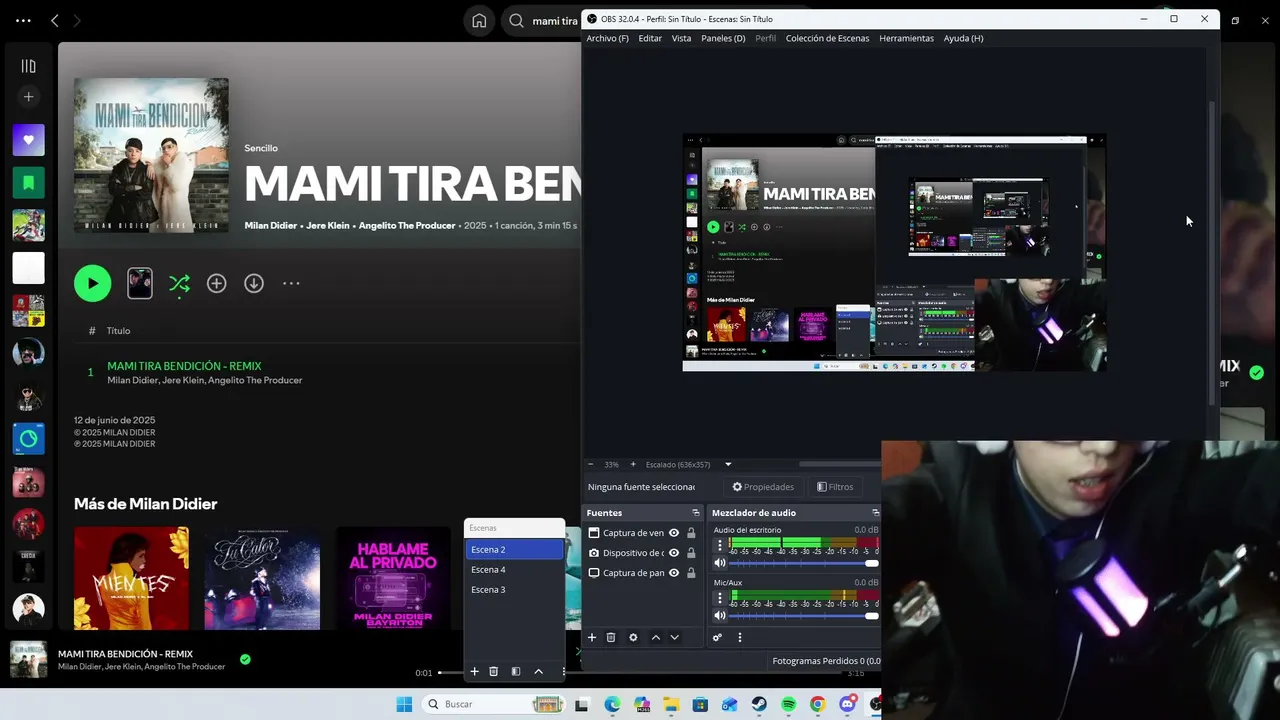This screenshot has width=1280, height=720.
Task: Lock the Captura de ventana source
Action: 691,533
